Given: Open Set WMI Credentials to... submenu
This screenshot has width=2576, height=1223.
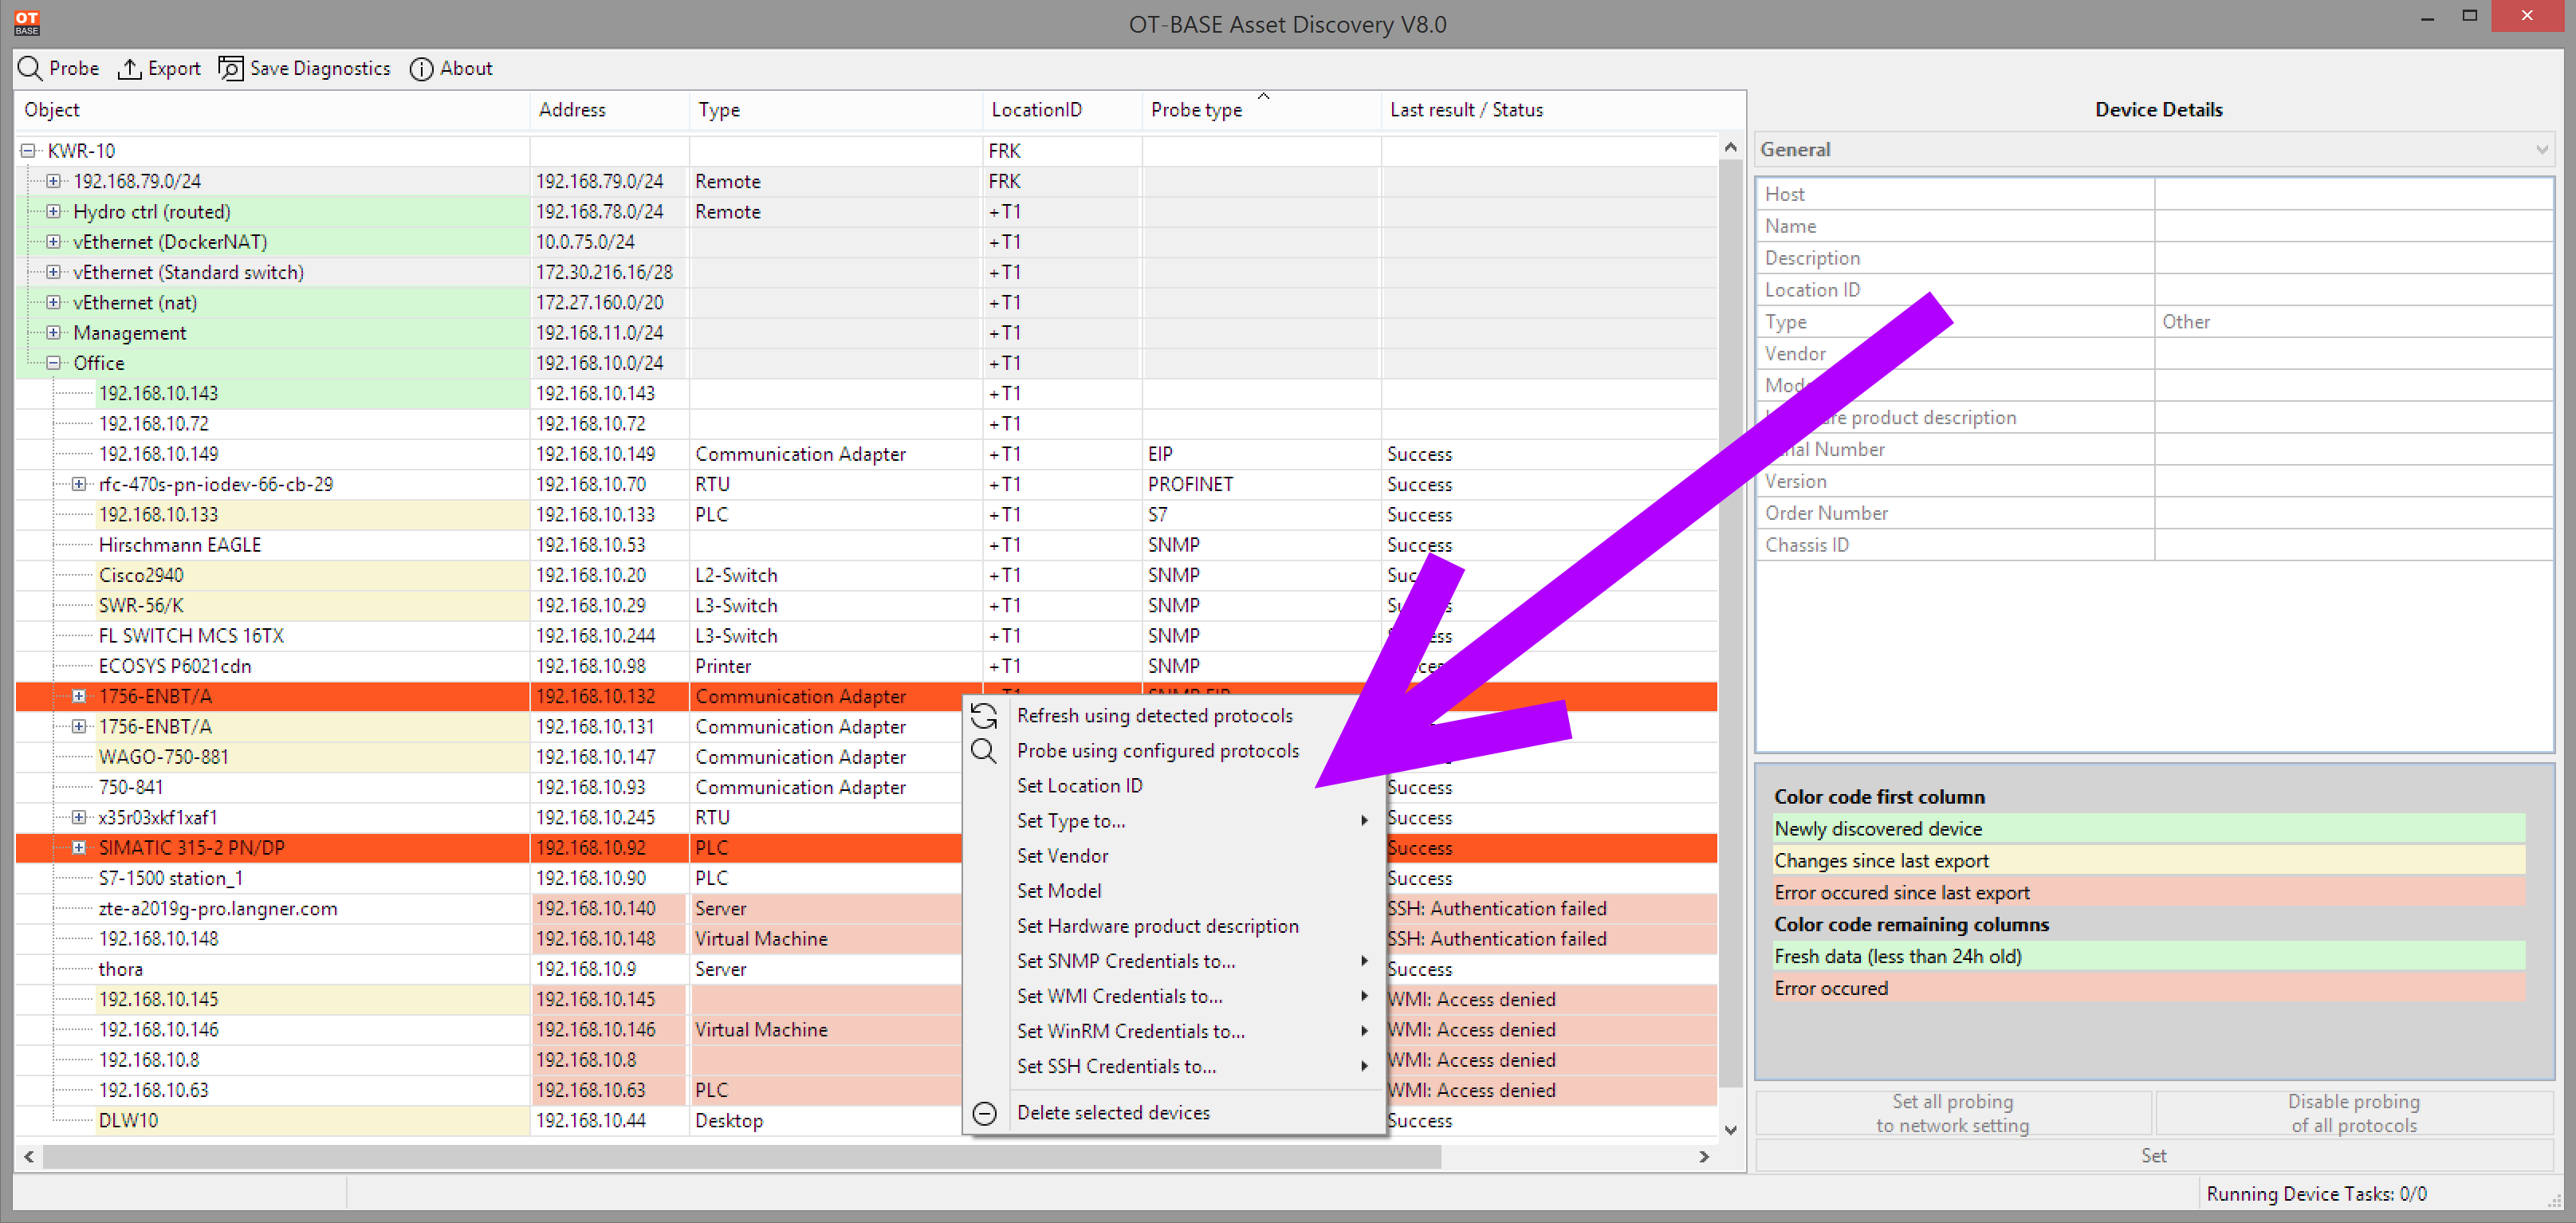Looking at the screenshot, I should tap(1174, 996).
